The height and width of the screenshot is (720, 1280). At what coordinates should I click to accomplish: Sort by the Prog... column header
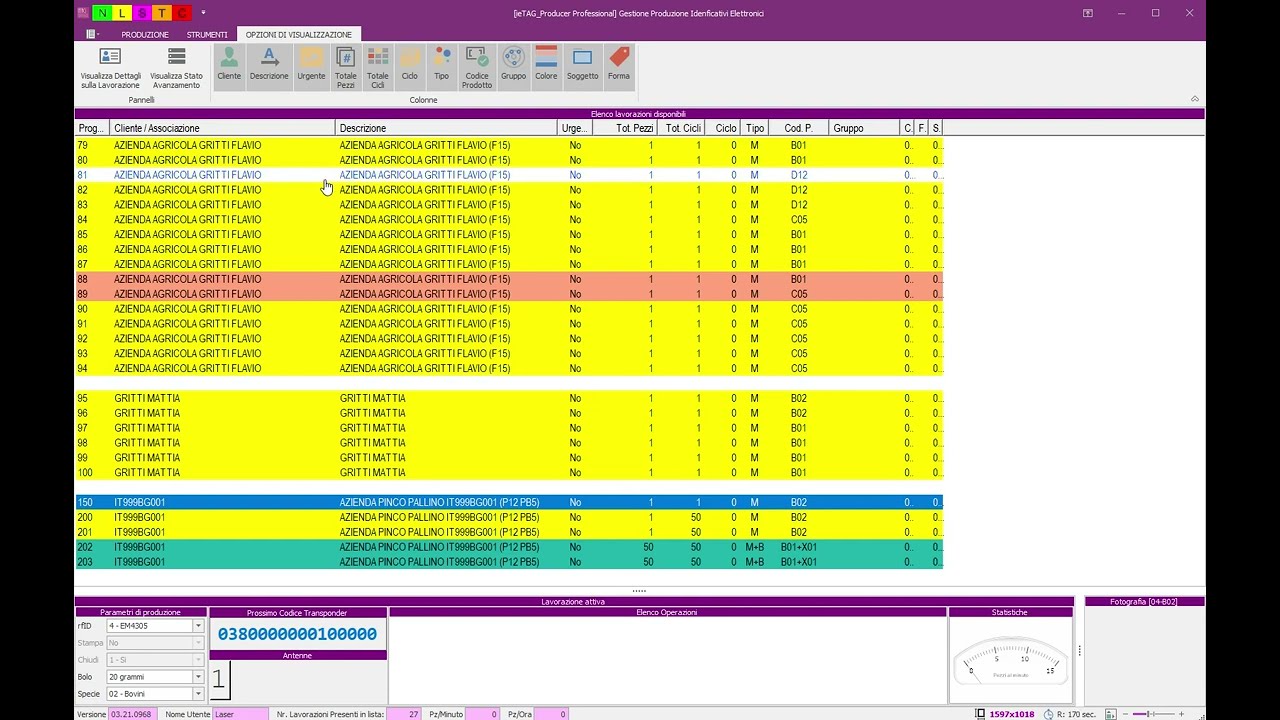(92, 128)
